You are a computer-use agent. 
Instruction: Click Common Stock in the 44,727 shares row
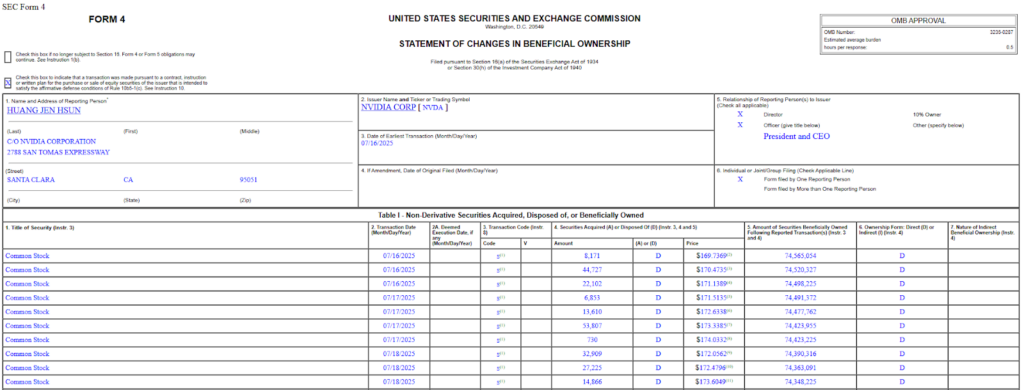[27, 270]
